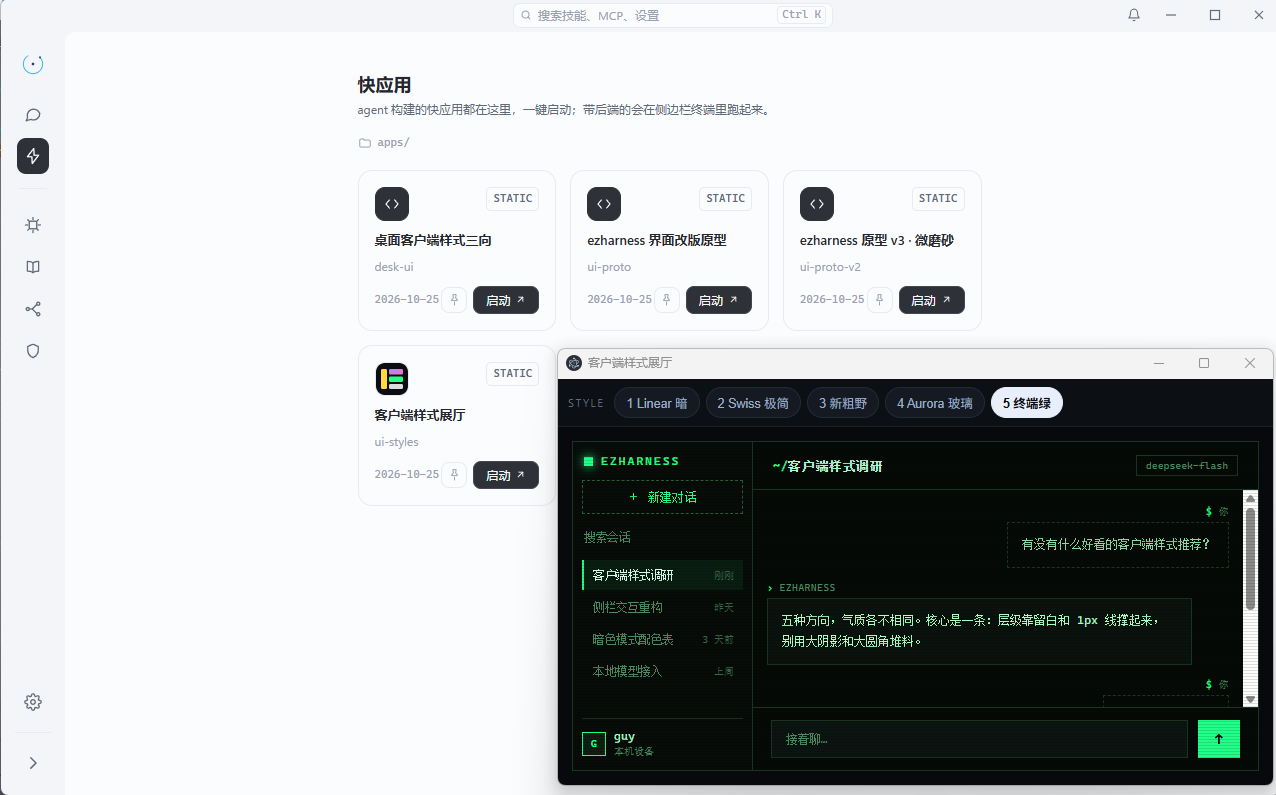Click the 接着聊… message input
Image resolution: width=1276 pixels, height=795 pixels.
(x=979, y=739)
